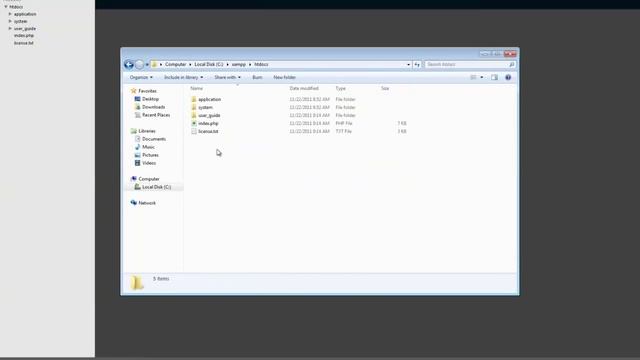640x360 pixels.
Task: Open Recent Places in Favorites
Action: click(152, 115)
